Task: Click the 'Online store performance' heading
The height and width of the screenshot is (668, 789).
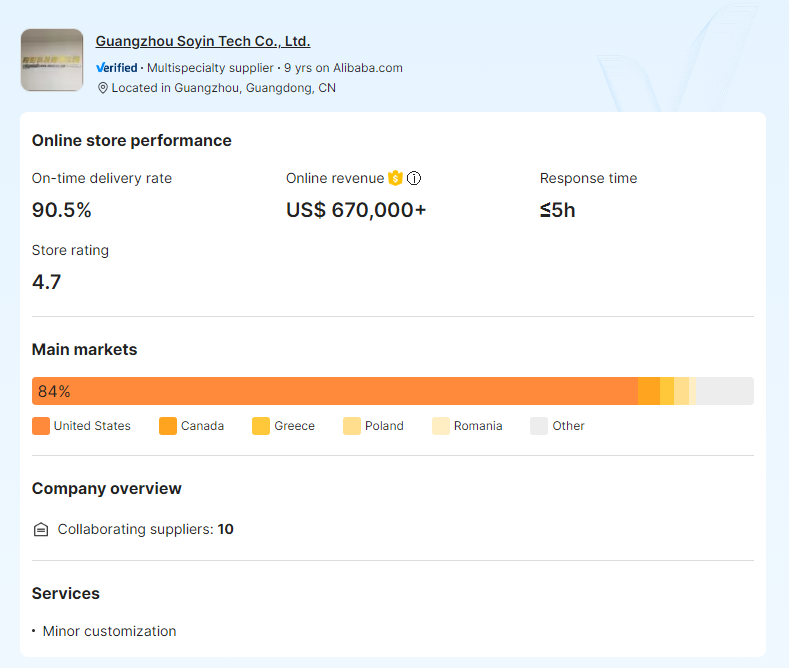Action: coord(132,141)
